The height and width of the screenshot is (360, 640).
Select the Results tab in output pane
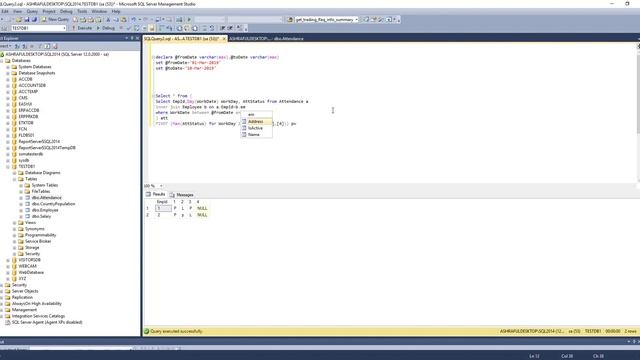156,195
